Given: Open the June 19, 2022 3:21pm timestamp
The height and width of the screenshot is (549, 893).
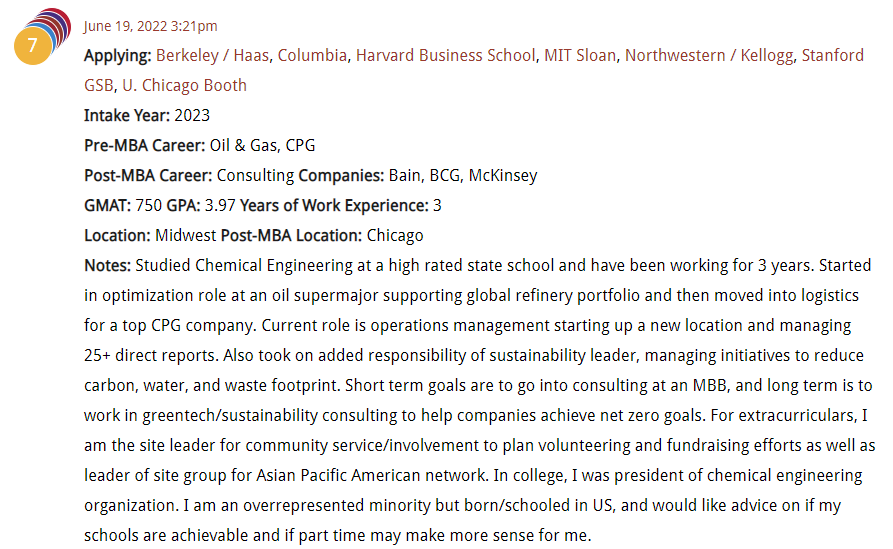Looking at the screenshot, I should click(150, 26).
